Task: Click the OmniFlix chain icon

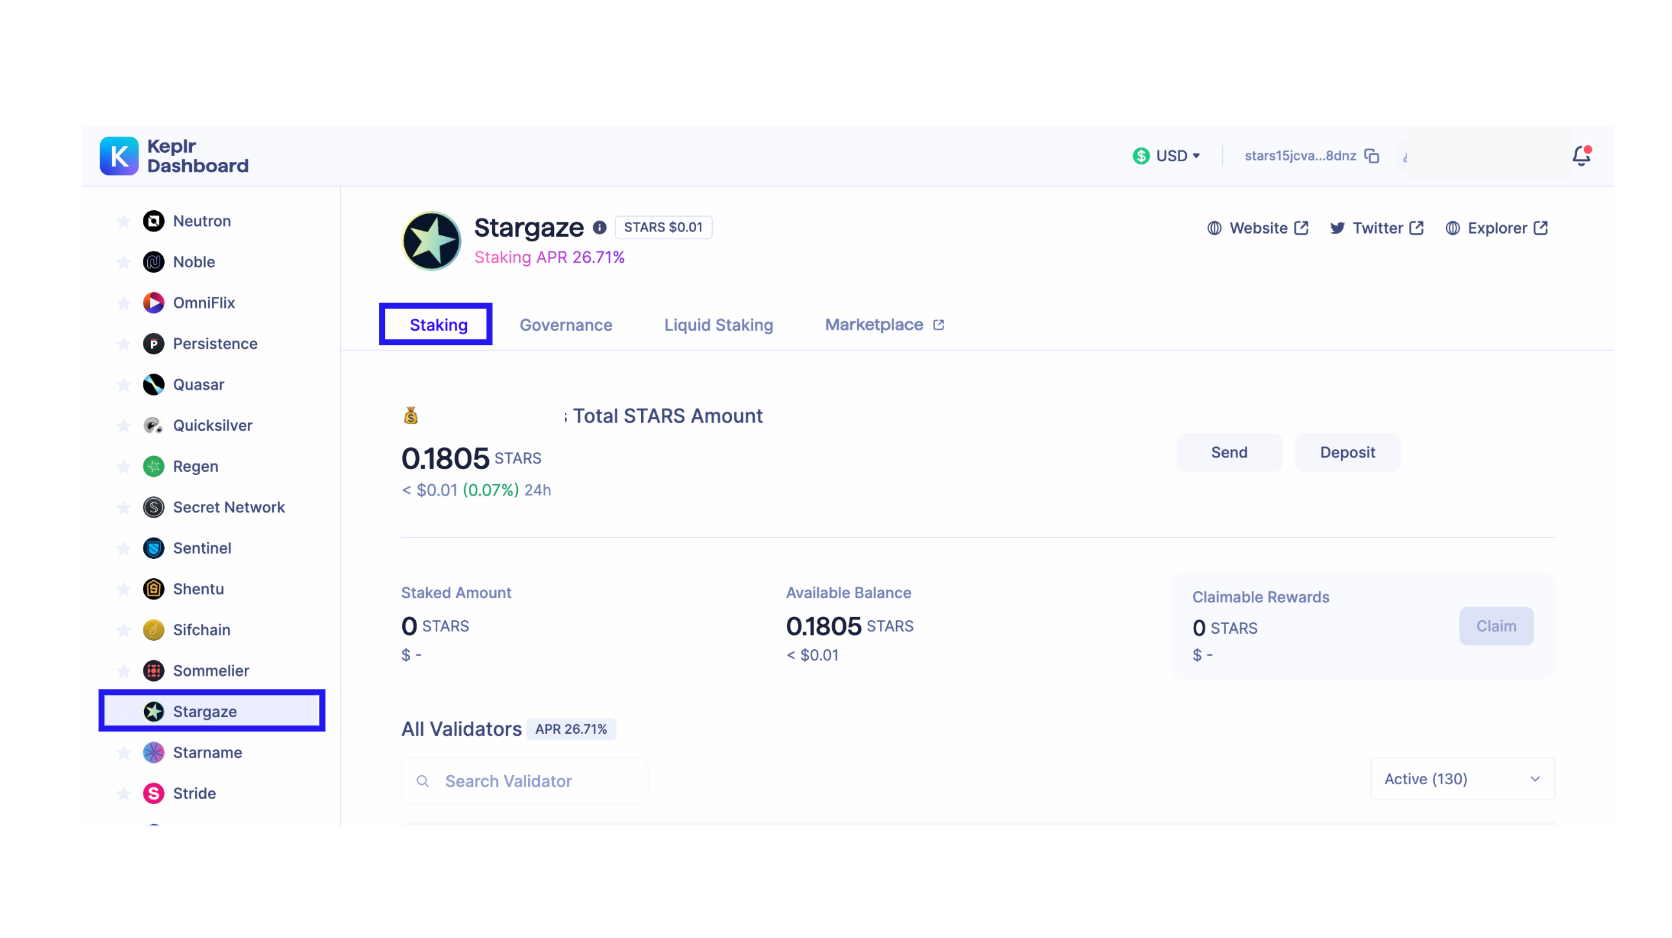Action: coord(153,303)
